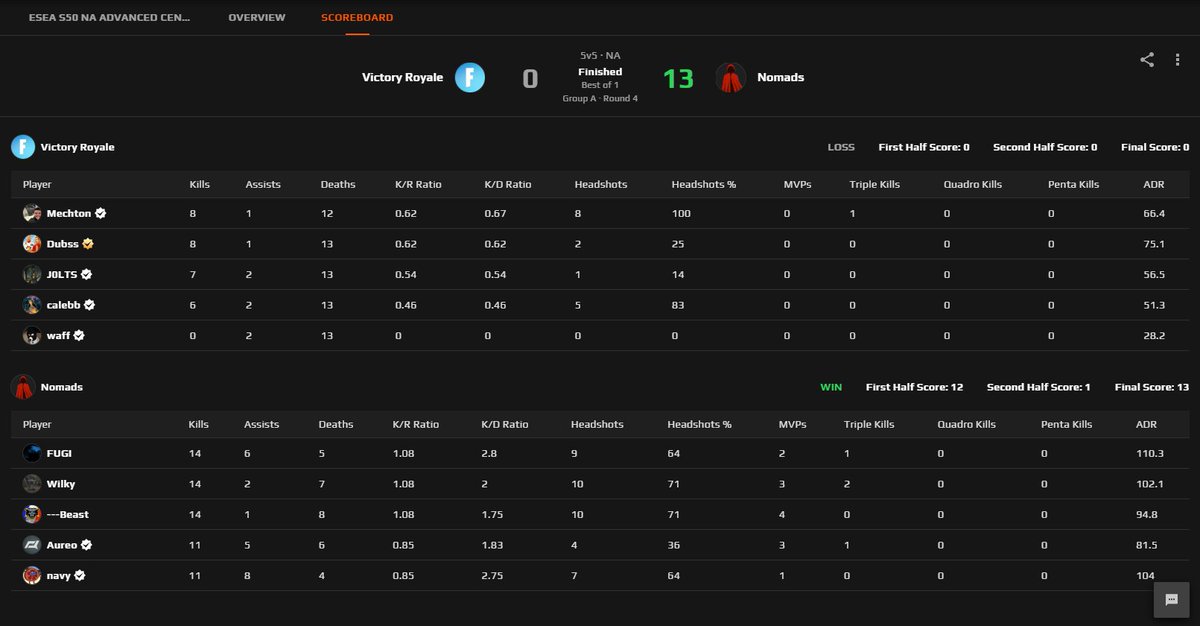
Task: Click ---Beast's ADR value 94.8
Action: (1148, 514)
